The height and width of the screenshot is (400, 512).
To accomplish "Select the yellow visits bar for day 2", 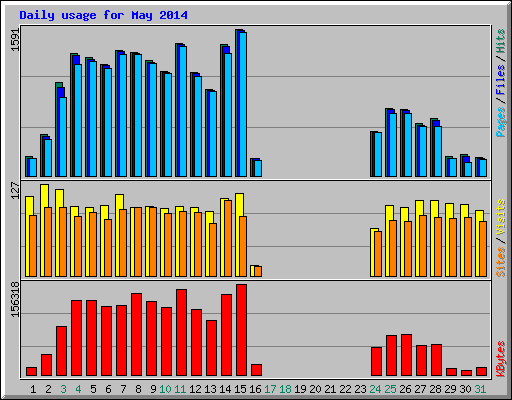I will (43, 230).
